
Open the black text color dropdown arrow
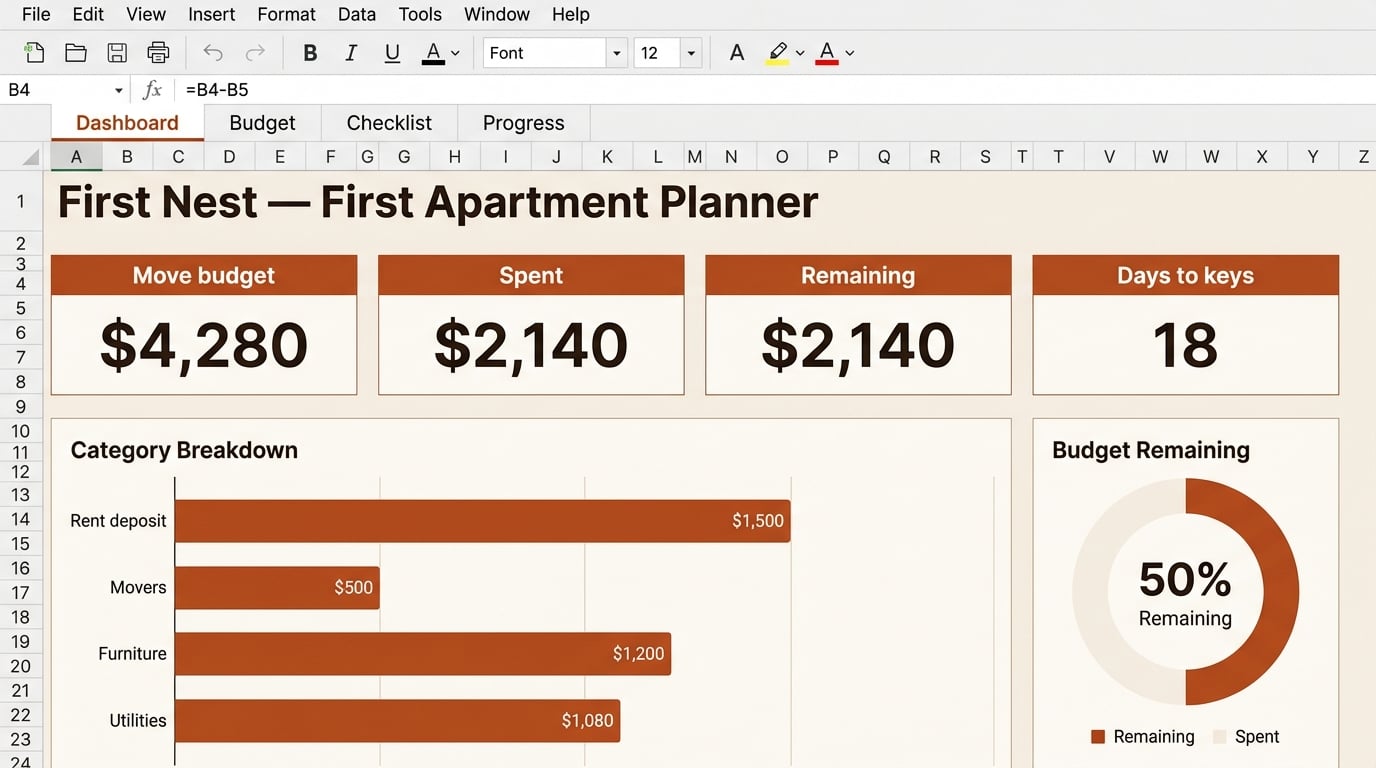pos(455,53)
